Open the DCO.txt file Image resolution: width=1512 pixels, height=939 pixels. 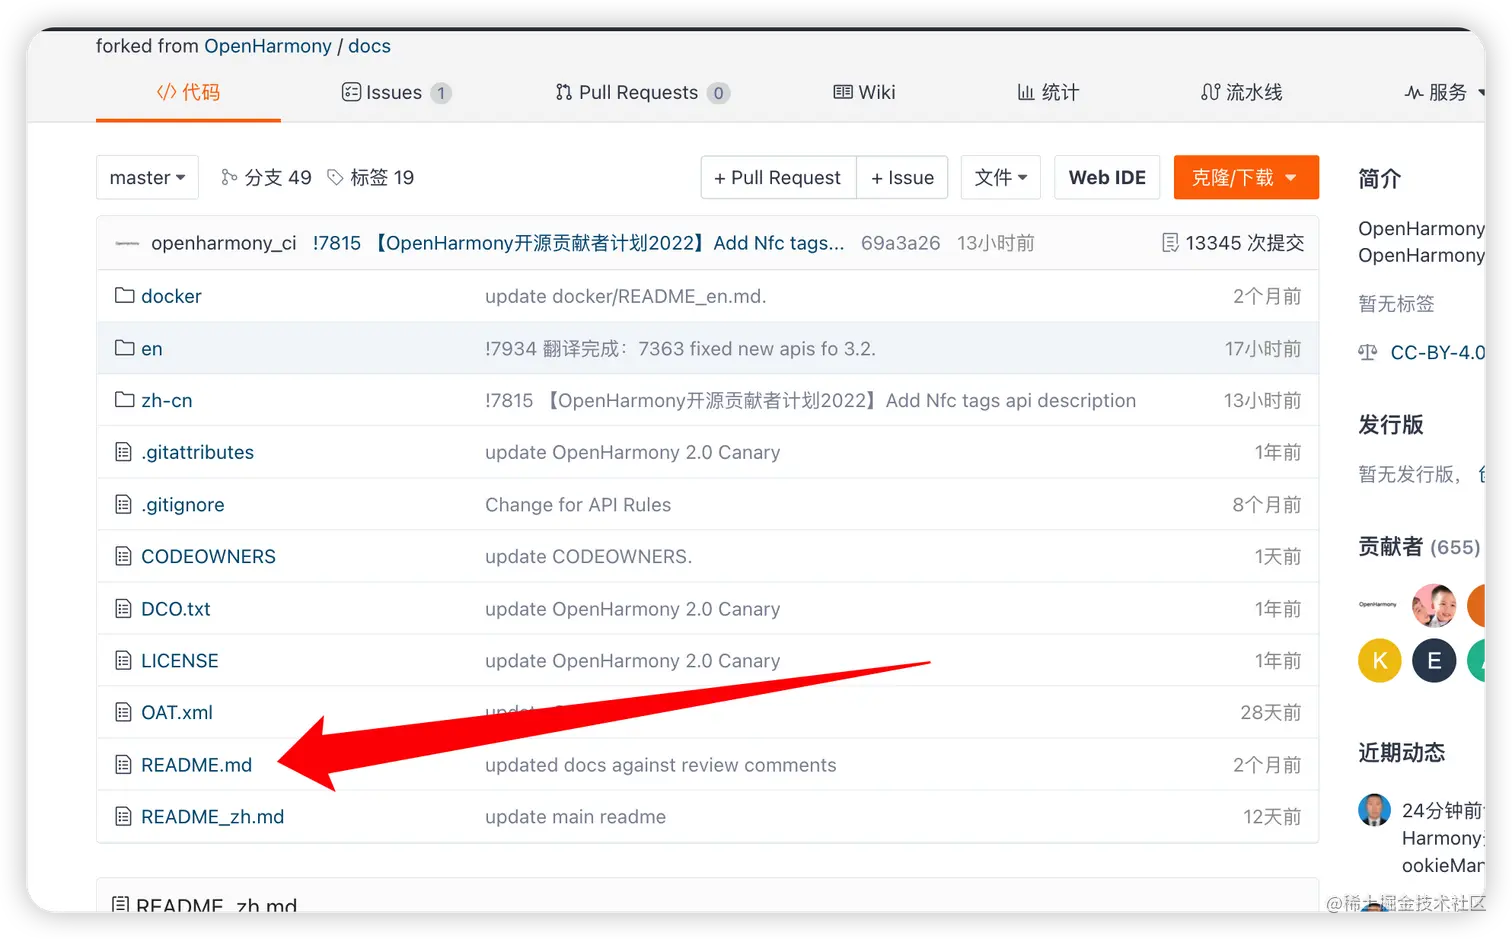click(x=176, y=609)
